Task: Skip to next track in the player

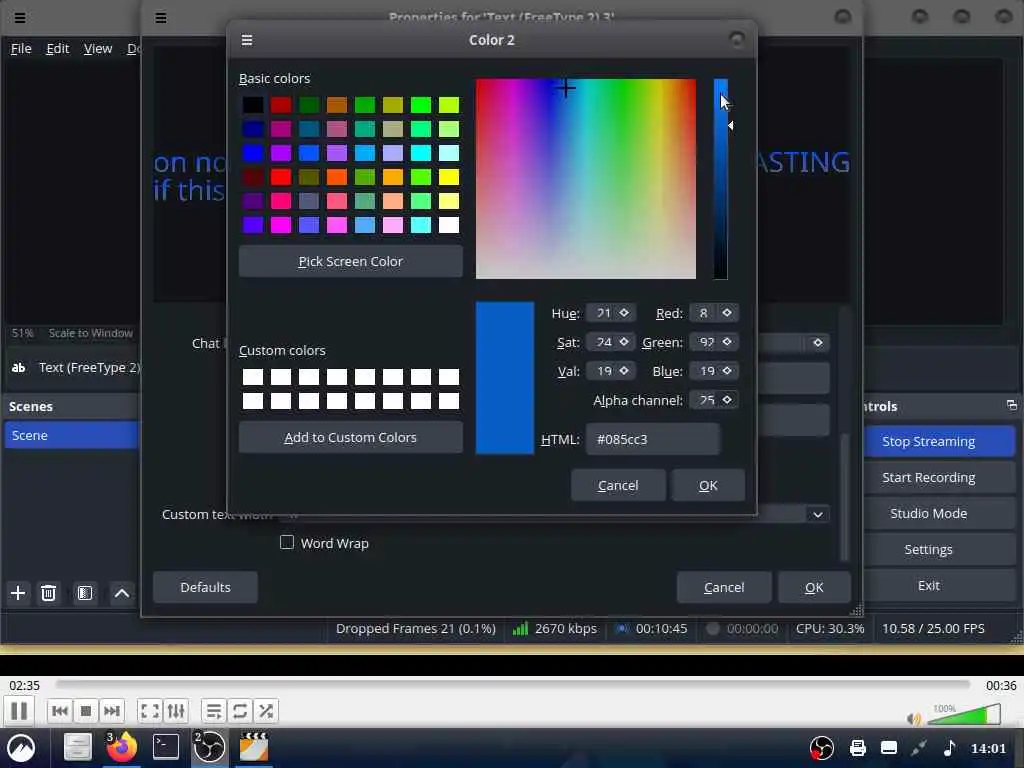Action: click(x=112, y=711)
